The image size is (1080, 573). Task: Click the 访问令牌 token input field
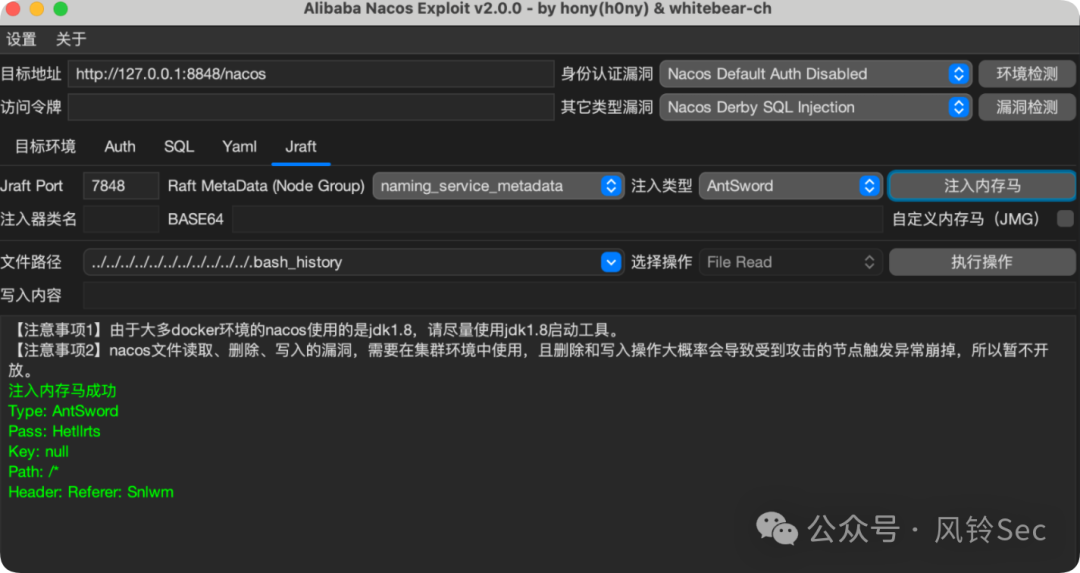click(x=311, y=107)
